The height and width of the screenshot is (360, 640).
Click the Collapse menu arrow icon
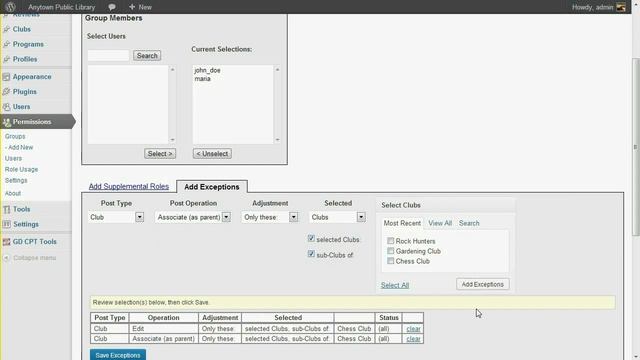coord(7,258)
